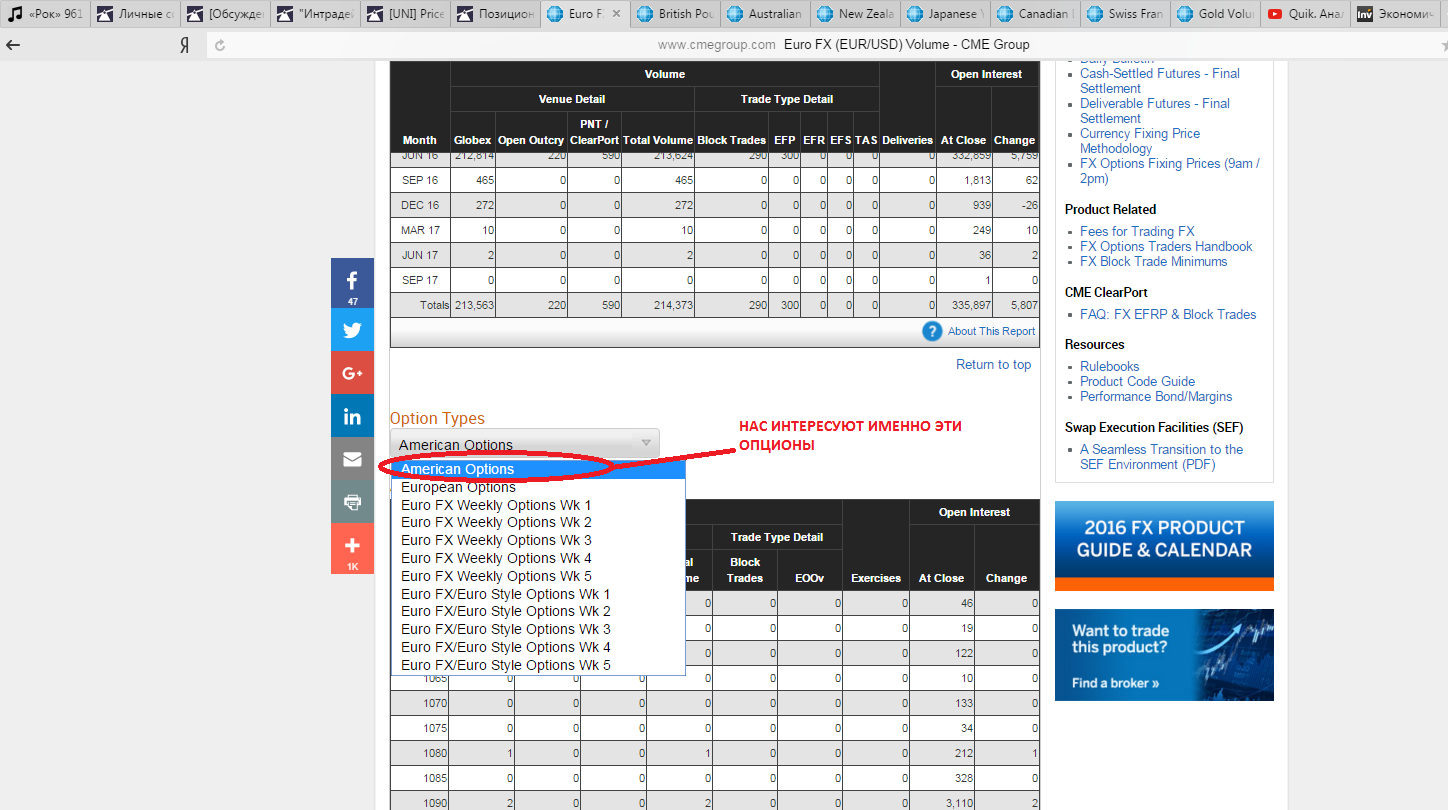This screenshot has height=810, width=1448.
Task: Open Currency Fixing Price Methodology link
Action: [x=1140, y=141]
